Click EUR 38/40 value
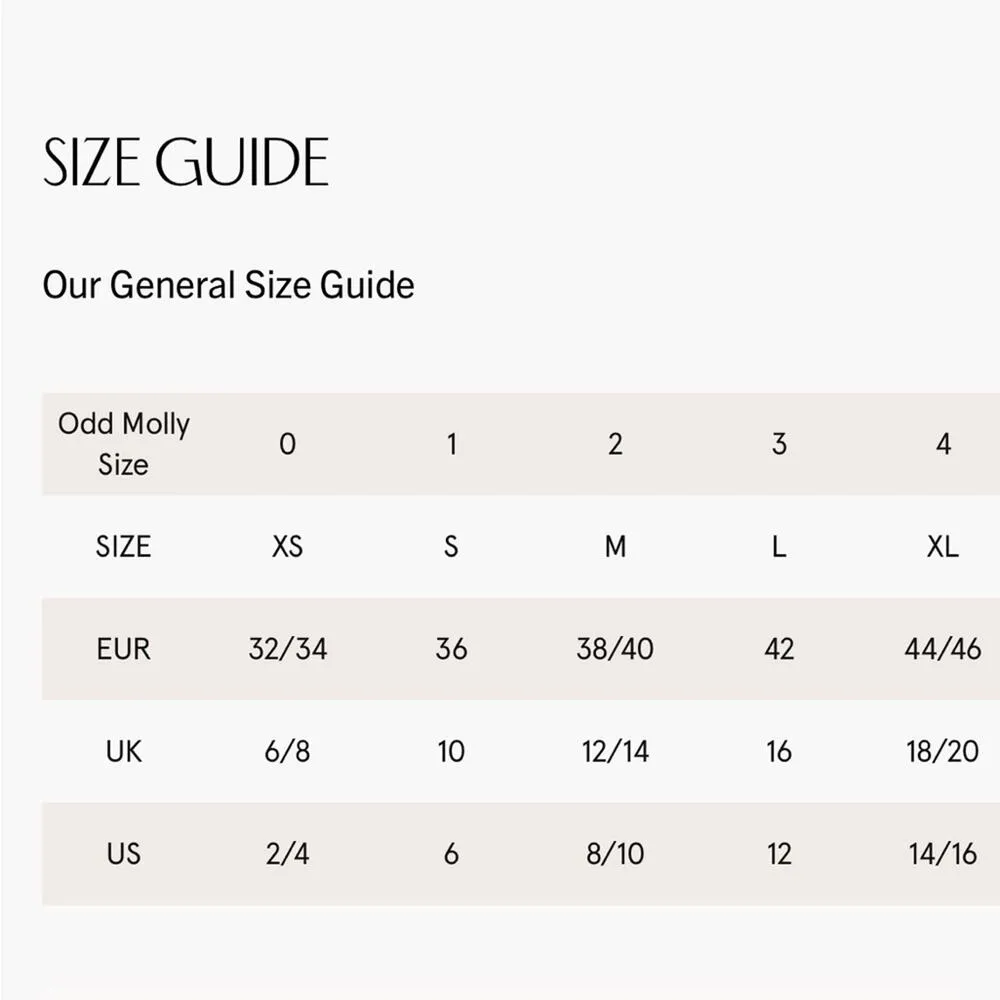This screenshot has width=1000, height=1000. tap(615, 649)
